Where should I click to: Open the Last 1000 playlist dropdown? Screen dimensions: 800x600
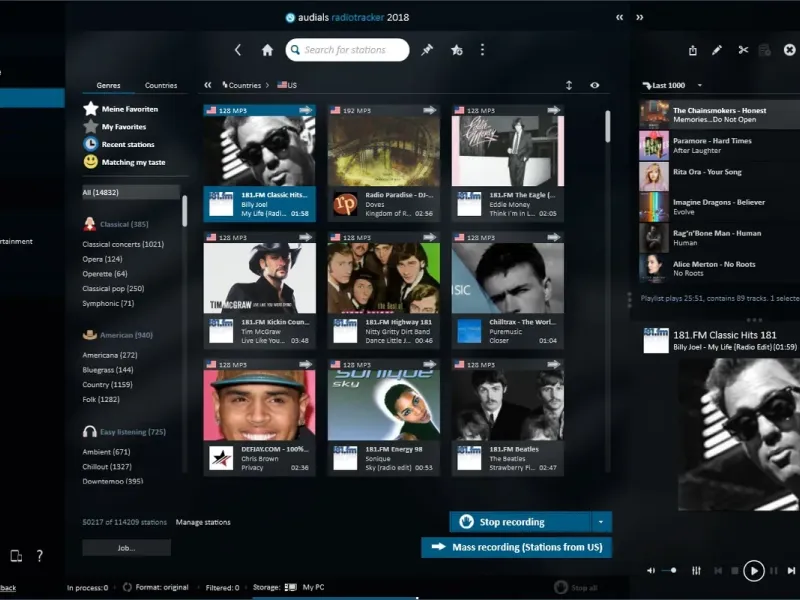tap(699, 85)
